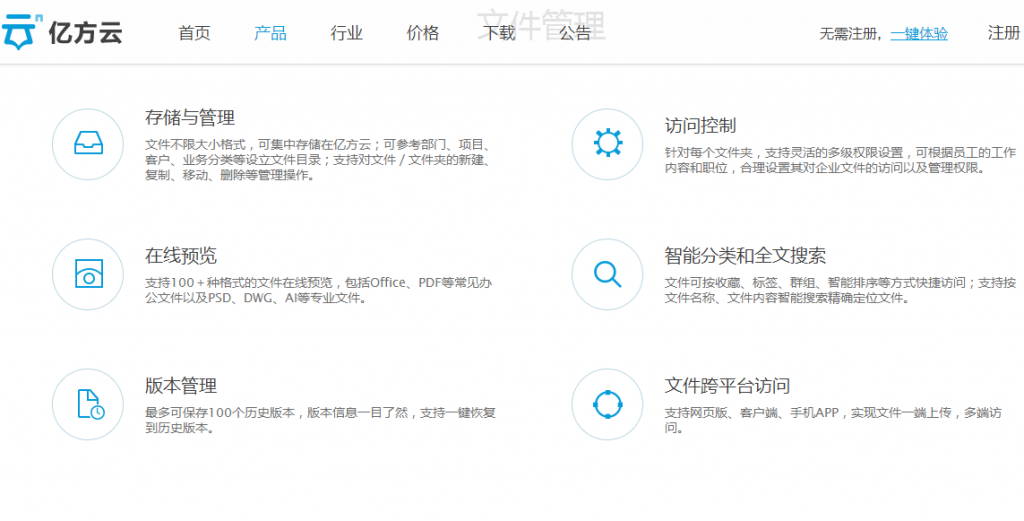The height and width of the screenshot is (521, 1024).
Task: Click the 一键体验 link
Action: tap(919, 33)
